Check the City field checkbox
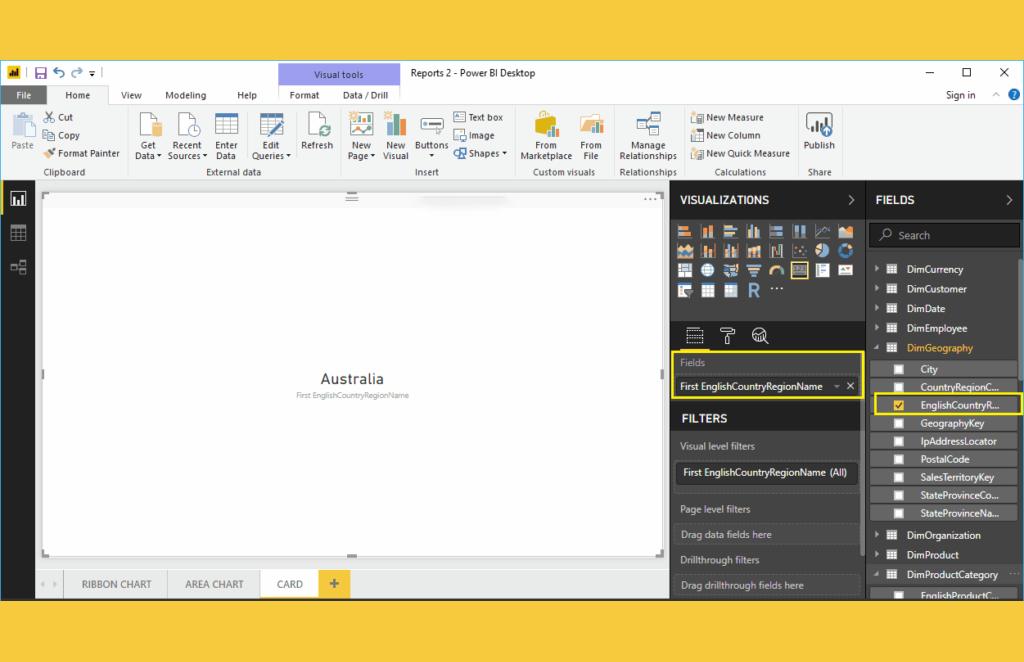Viewport: 1024px width, 662px height. [x=898, y=369]
